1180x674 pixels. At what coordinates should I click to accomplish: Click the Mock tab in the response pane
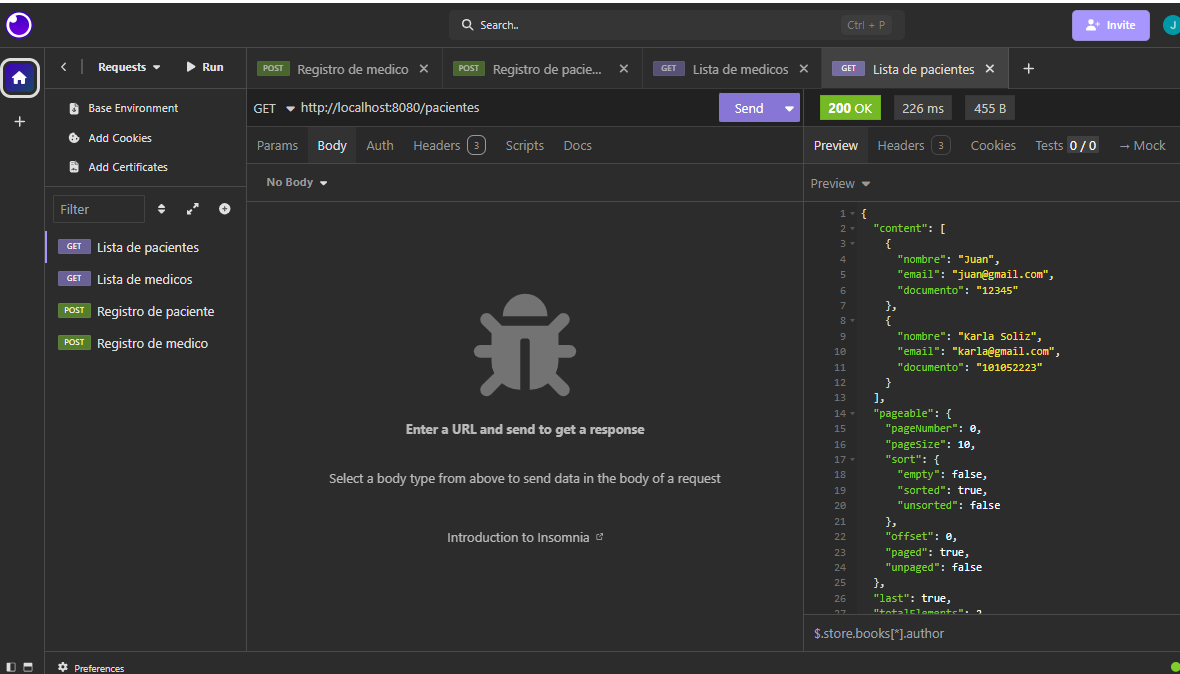[x=1142, y=145]
